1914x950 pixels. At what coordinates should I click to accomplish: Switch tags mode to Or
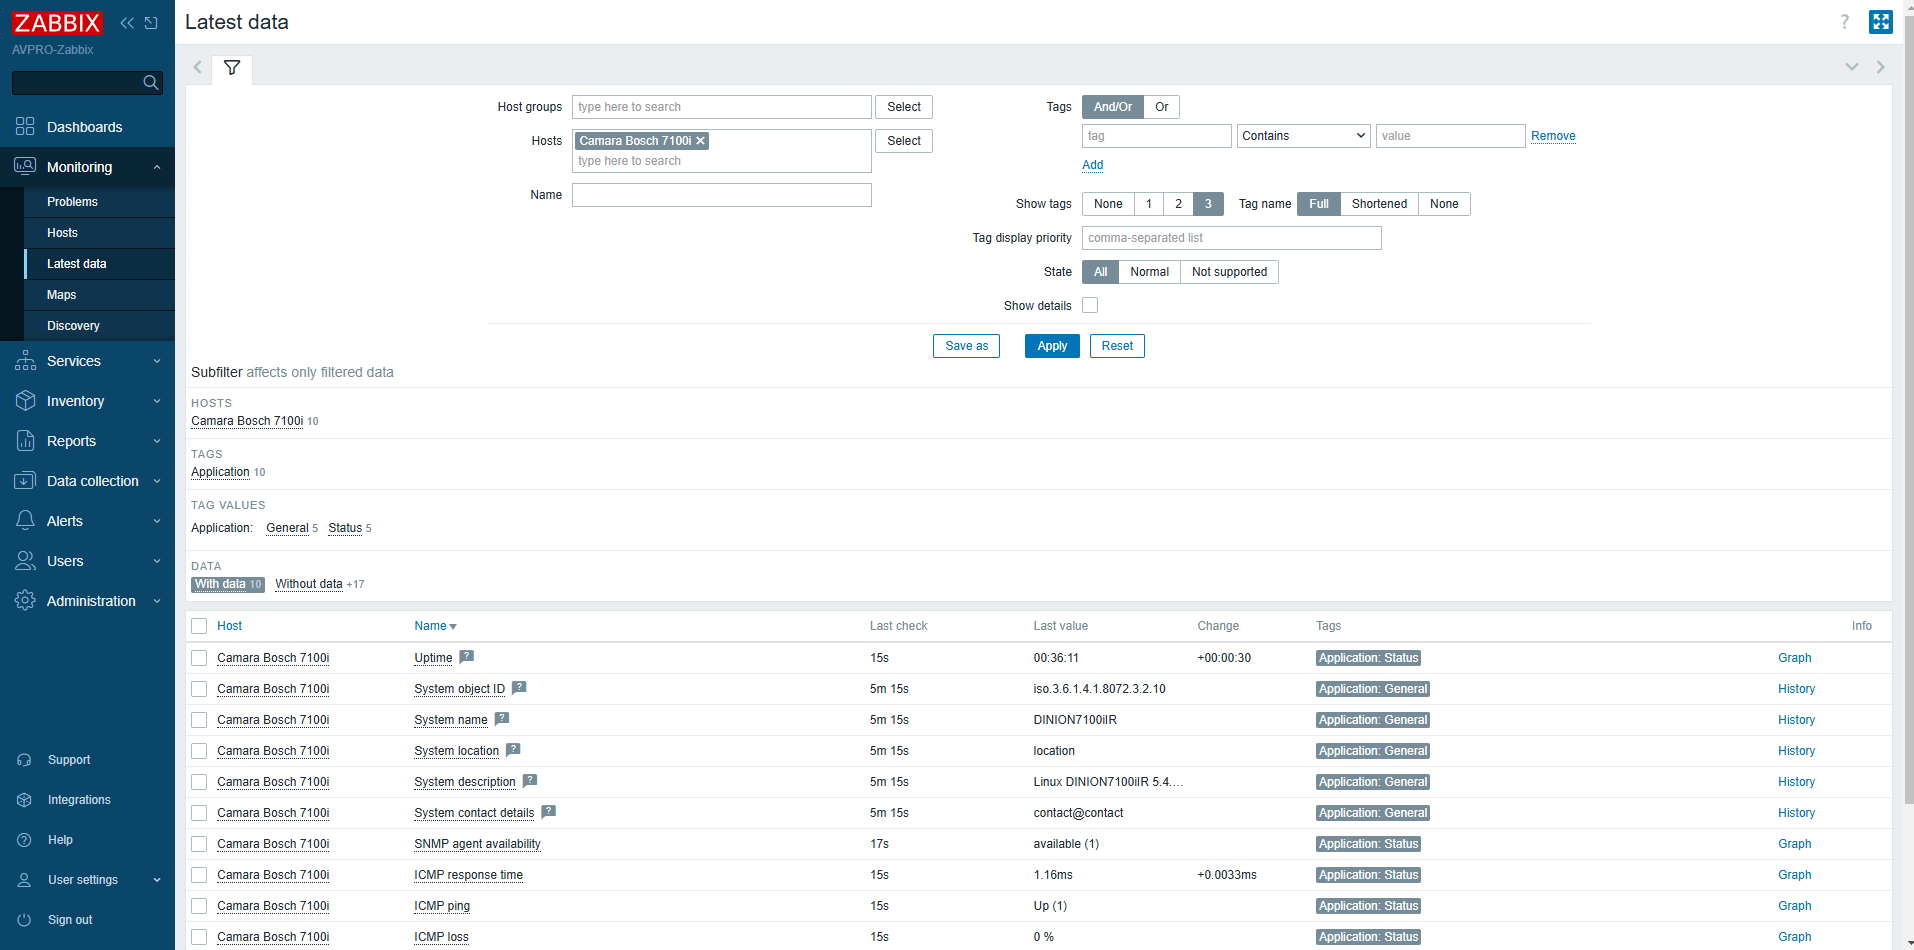[x=1162, y=107]
